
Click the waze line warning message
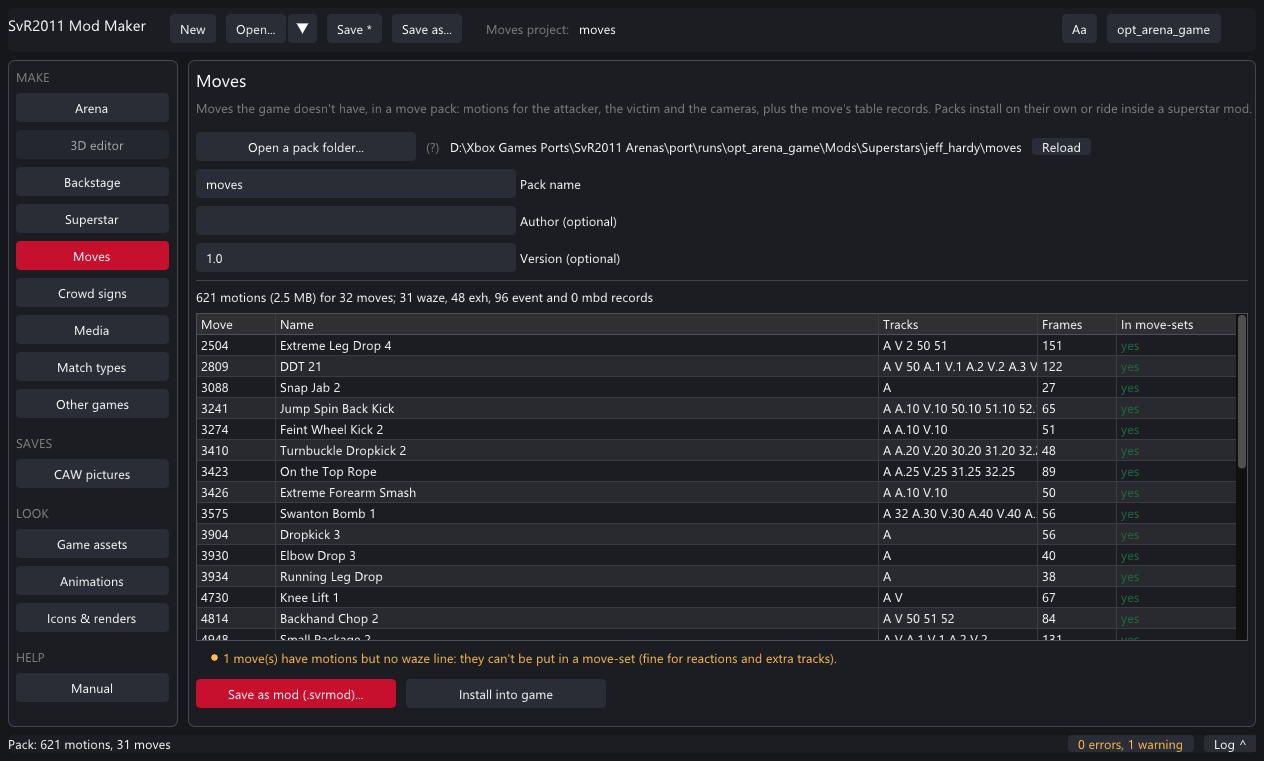coord(530,659)
